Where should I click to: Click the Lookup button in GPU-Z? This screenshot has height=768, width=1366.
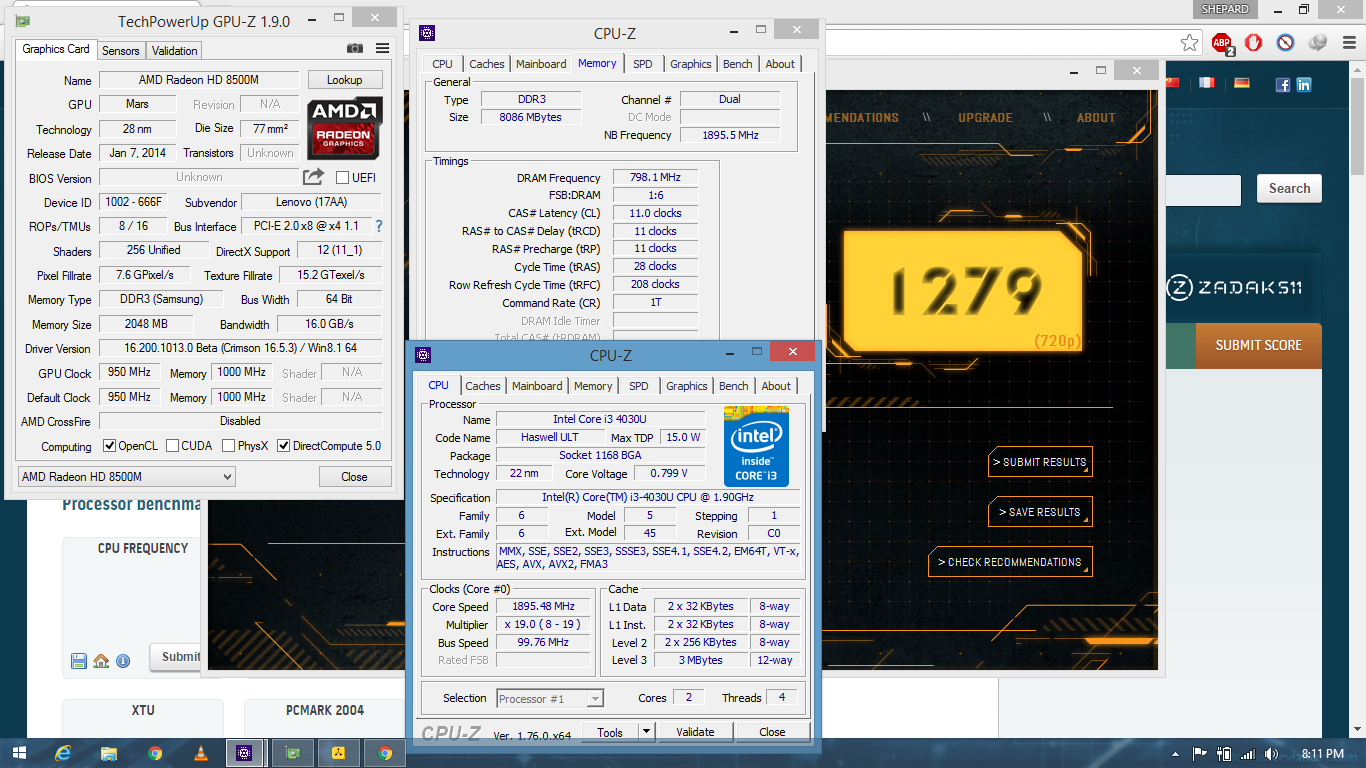(344, 79)
